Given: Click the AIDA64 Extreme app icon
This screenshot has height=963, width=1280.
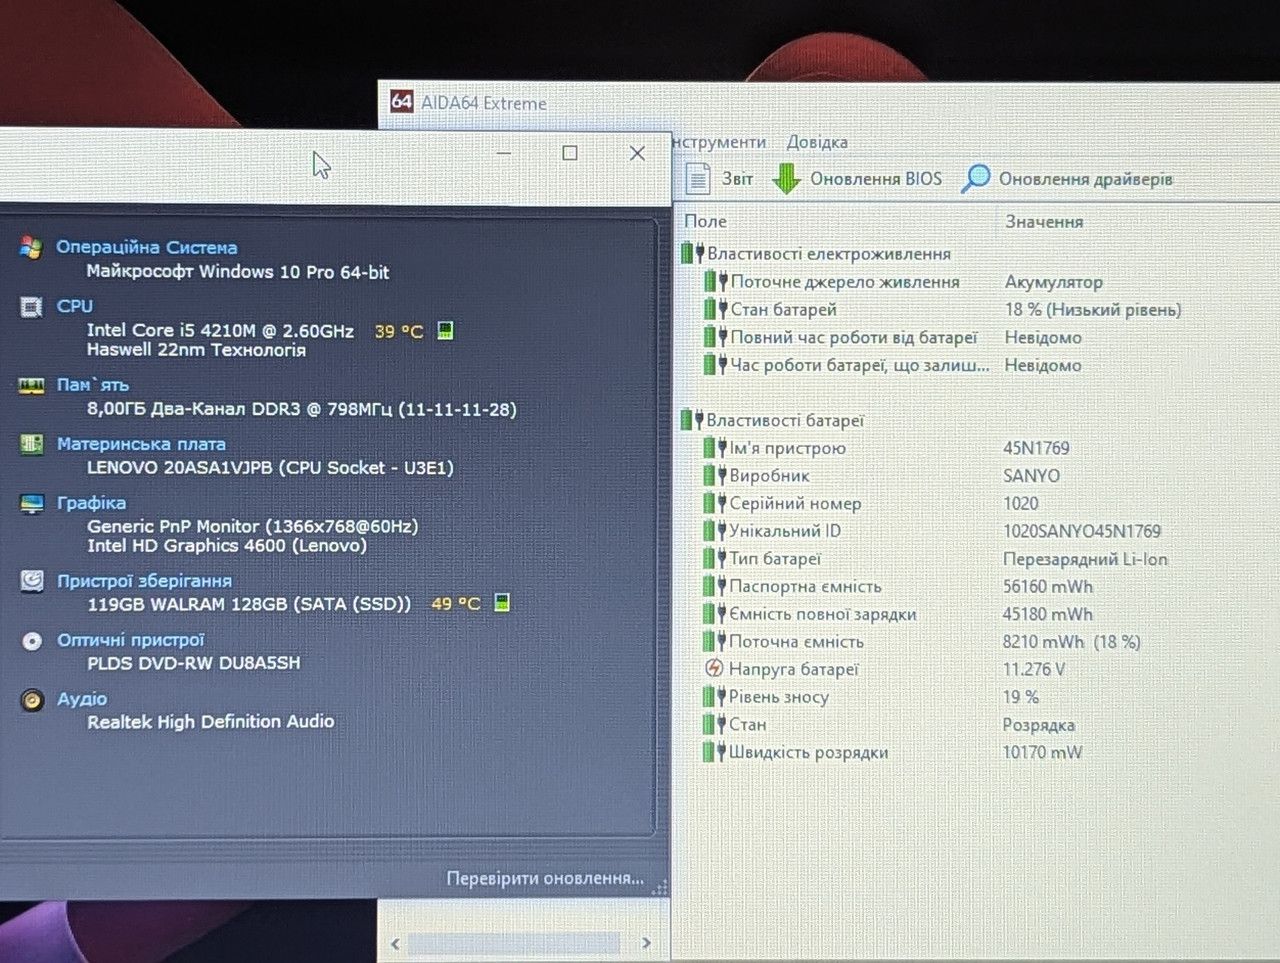Looking at the screenshot, I should (x=401, y=101).
